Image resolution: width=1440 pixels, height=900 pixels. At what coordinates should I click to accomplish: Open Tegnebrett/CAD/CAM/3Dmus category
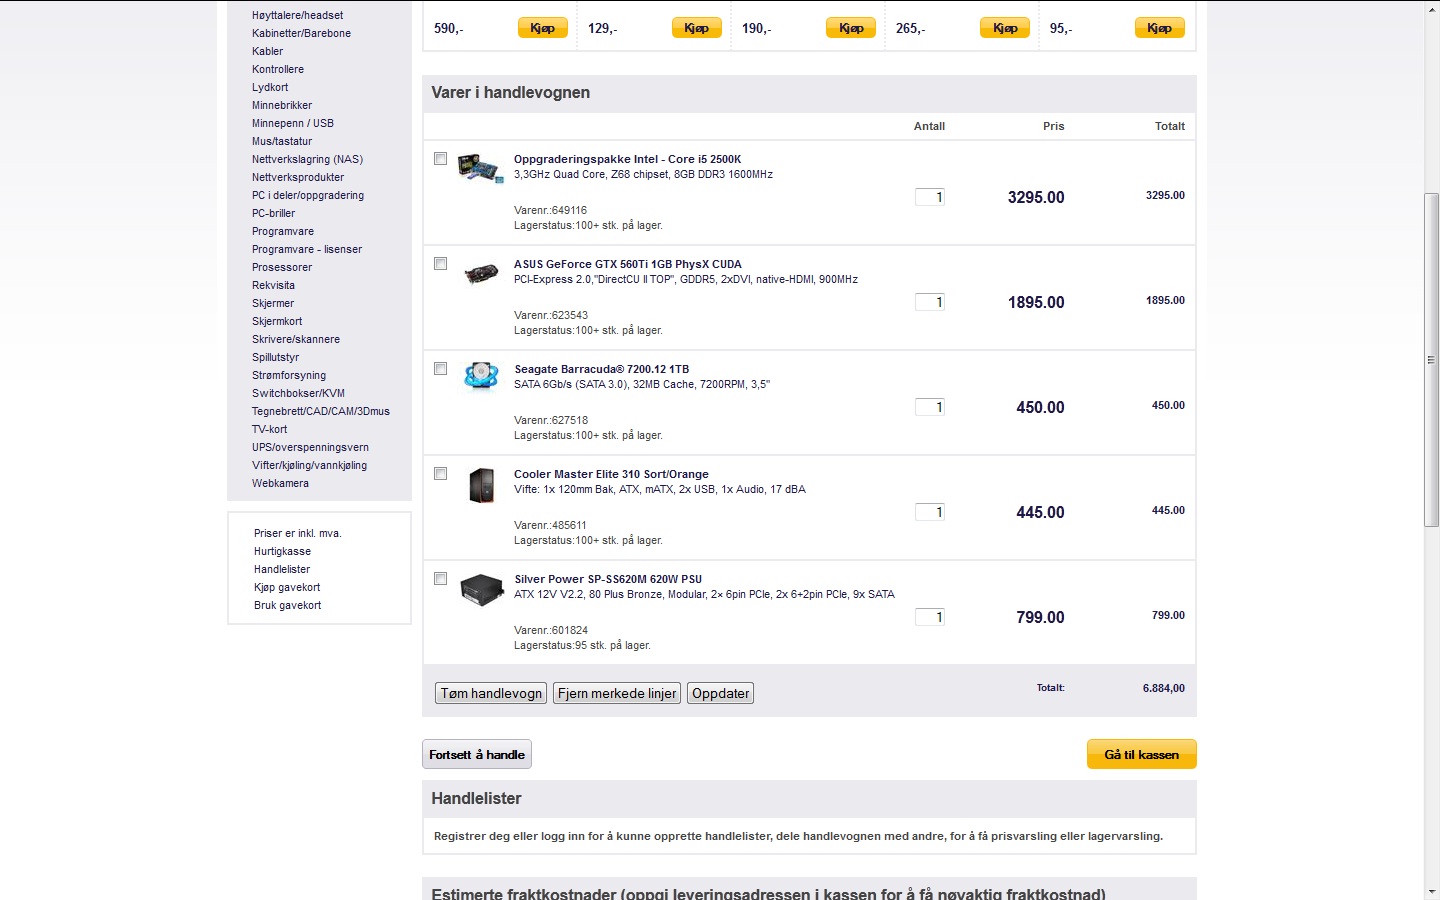tap(321, 411)
